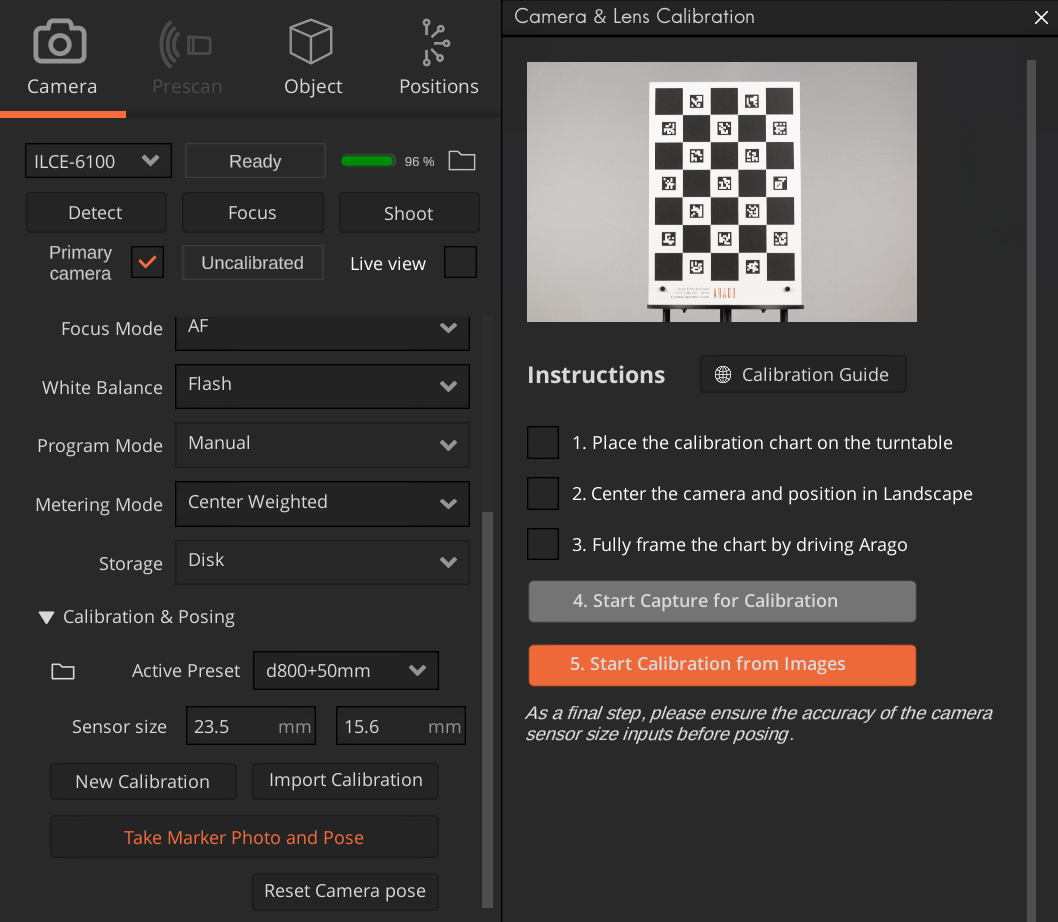Image resolution: width=1058 pixels, height=922 pixels.
Task: Click Take Marker Photo and Pose
Action: (244, 838)
